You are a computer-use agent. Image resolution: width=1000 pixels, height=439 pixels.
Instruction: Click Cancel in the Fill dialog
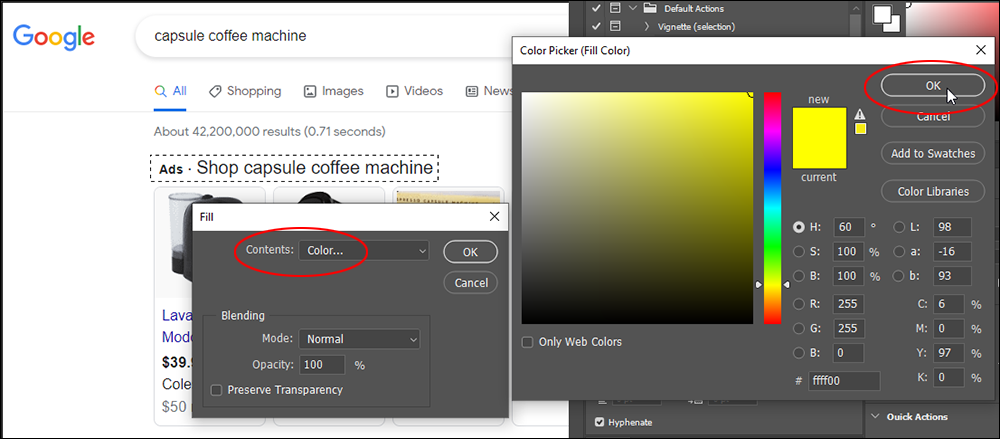tap(470, 283)
